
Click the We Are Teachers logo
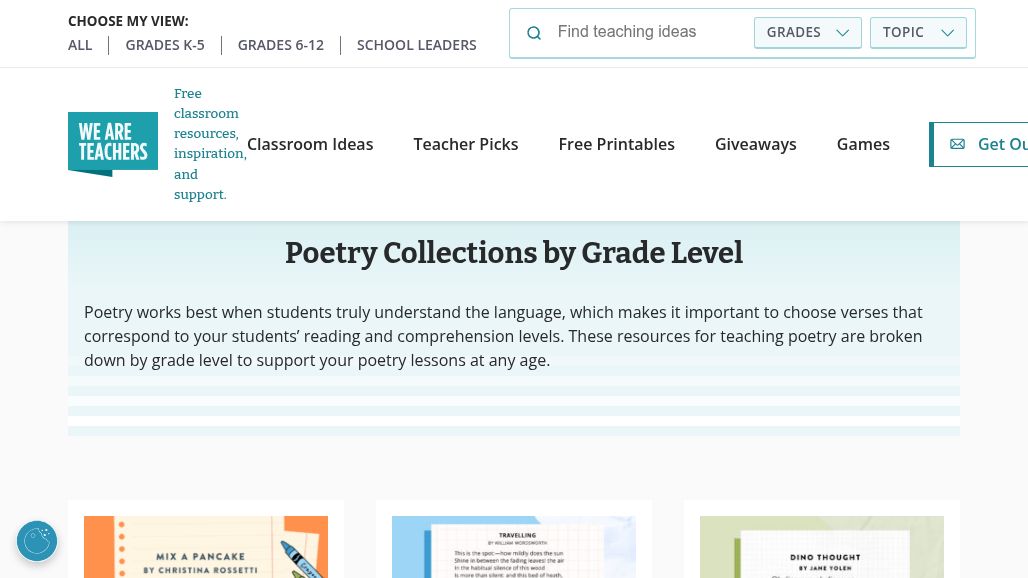113,144
